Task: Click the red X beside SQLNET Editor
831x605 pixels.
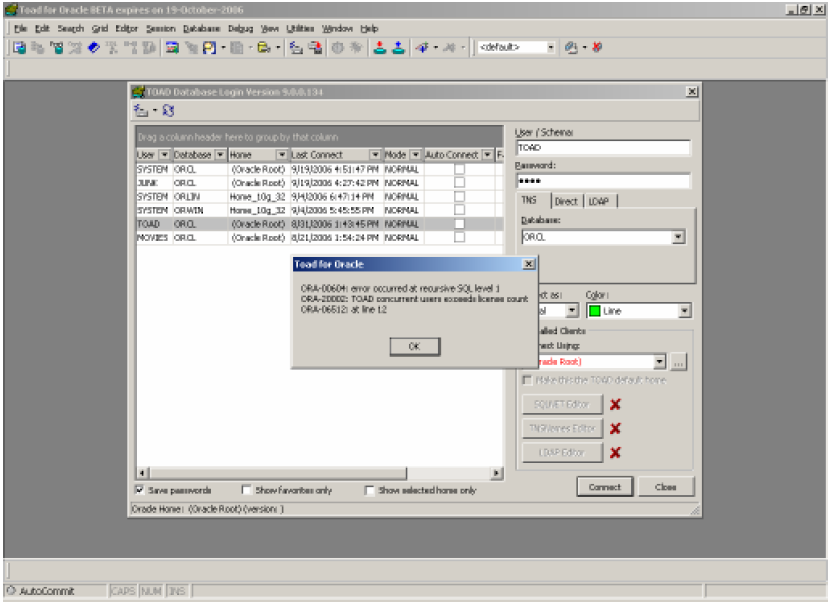Action: coord(615,404)
